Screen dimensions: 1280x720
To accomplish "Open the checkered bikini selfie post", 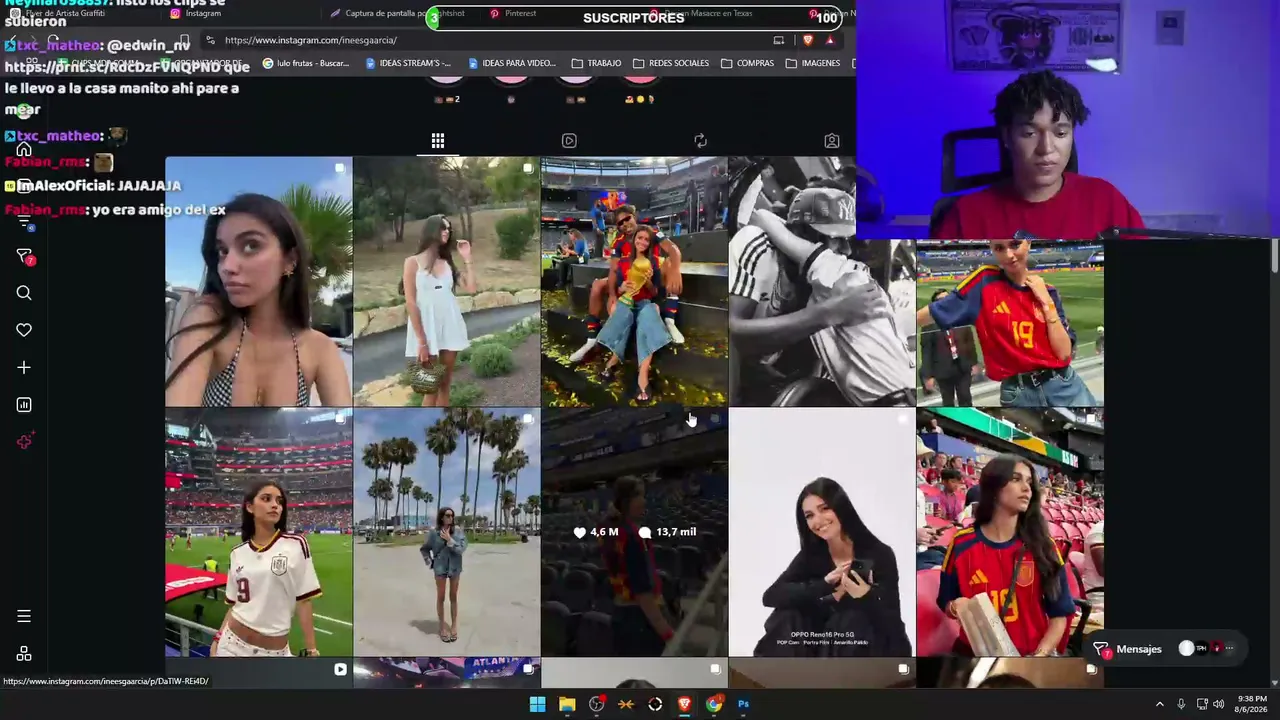I will 258,281.
